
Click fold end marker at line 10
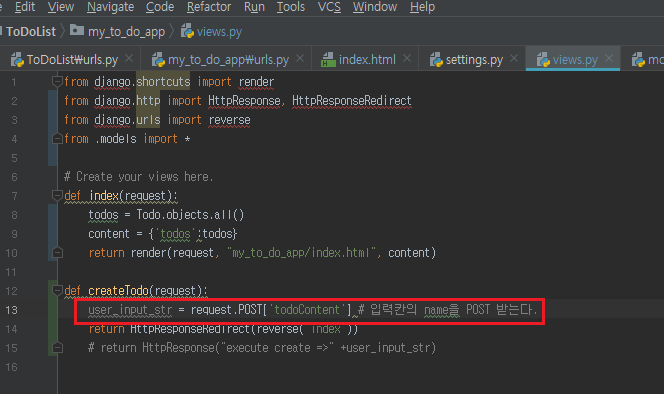click(x=57, y=253)
